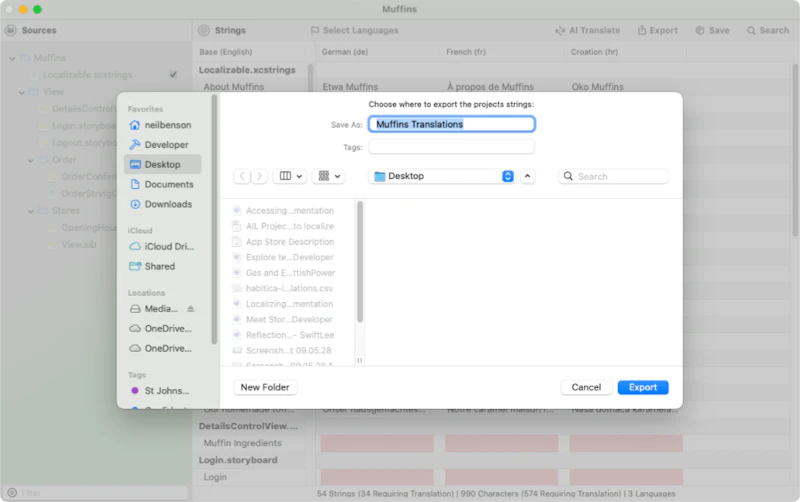This screenshot has width=800, height=502.
Task: Open the Shared folder in the sidebar
Action: [x=162, y=266]
